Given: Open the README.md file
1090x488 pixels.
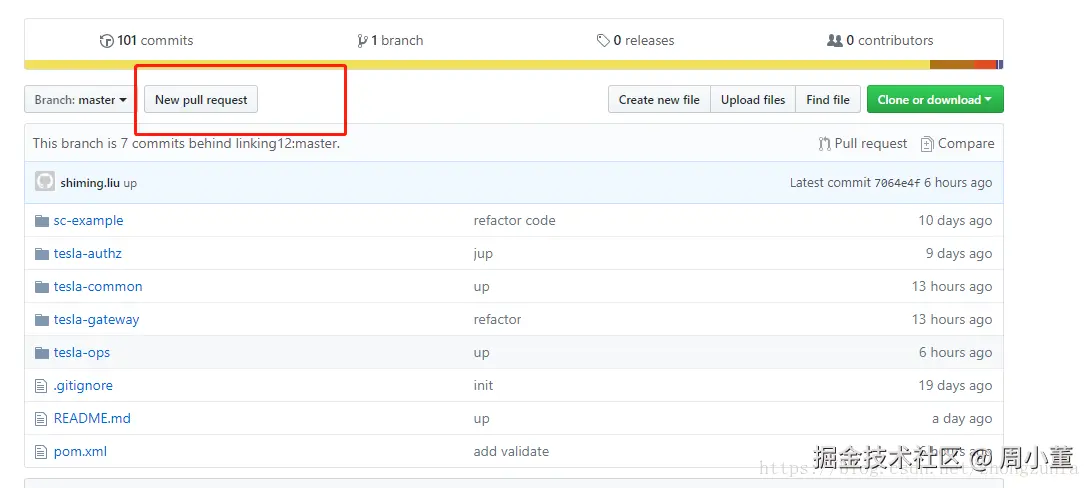Looking at the screenshot, I should pyautogui.click(x=92, y=418).
